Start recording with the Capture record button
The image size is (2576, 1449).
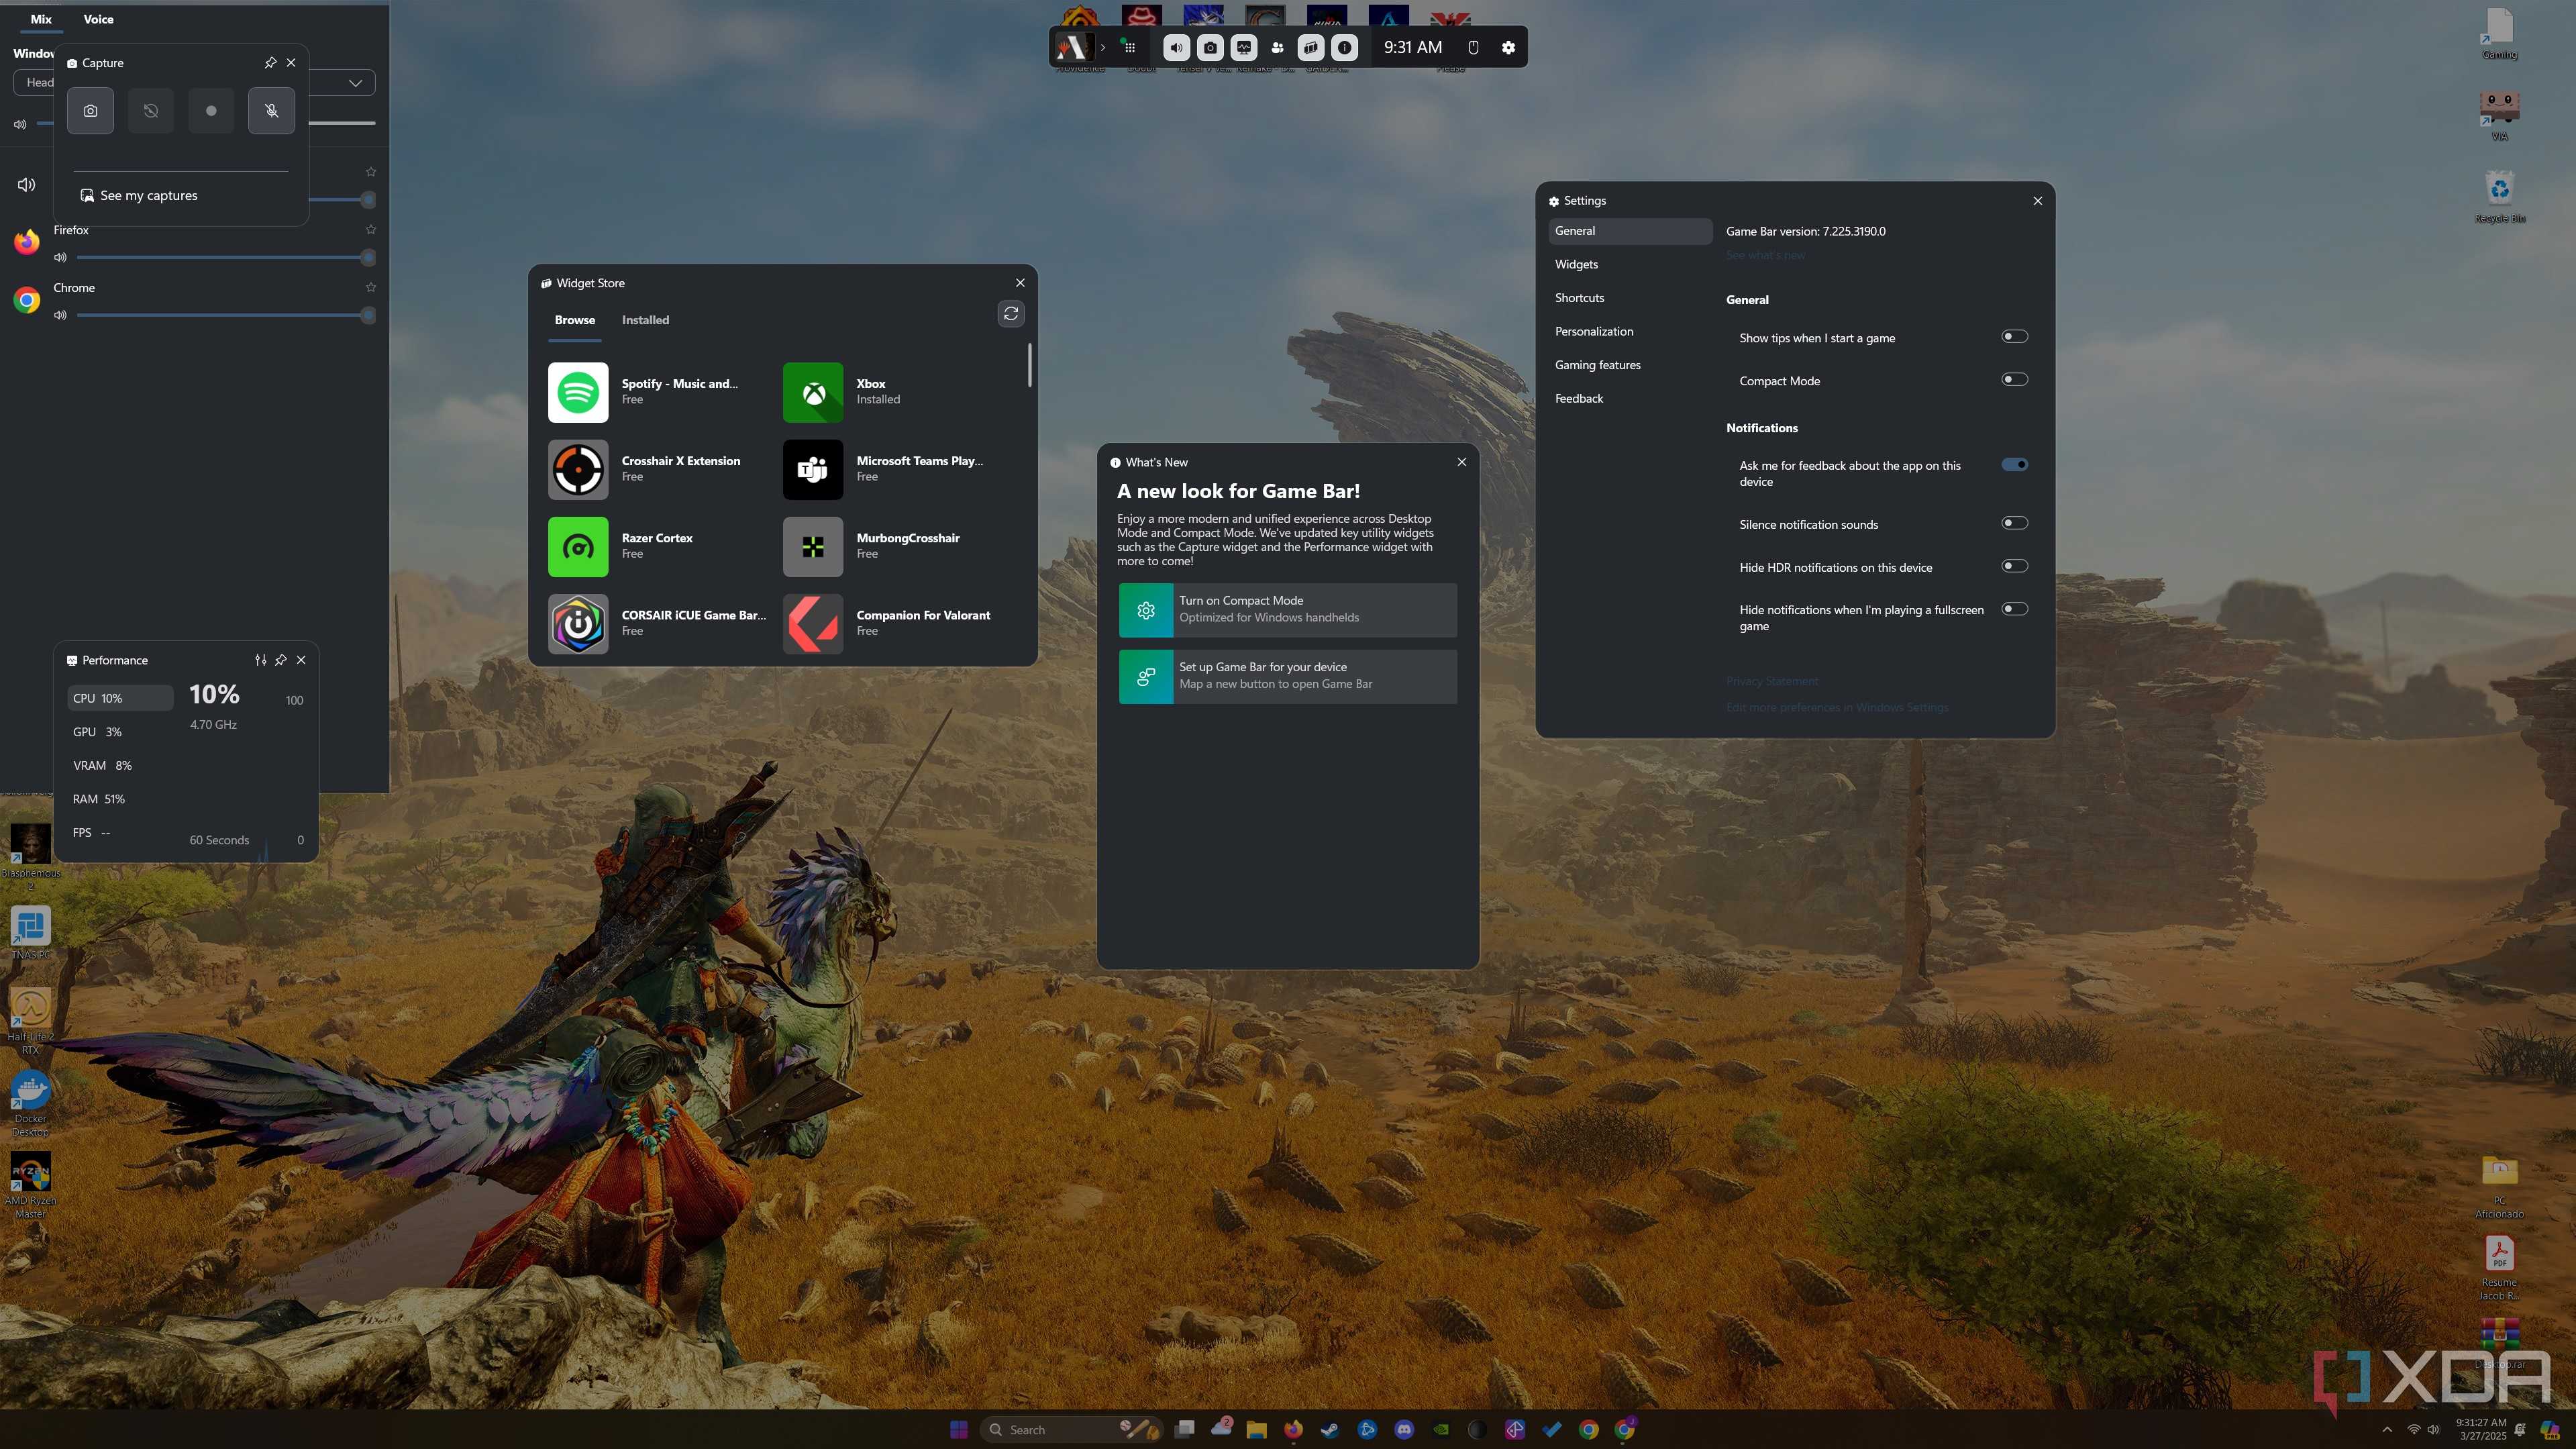[211, 110]
